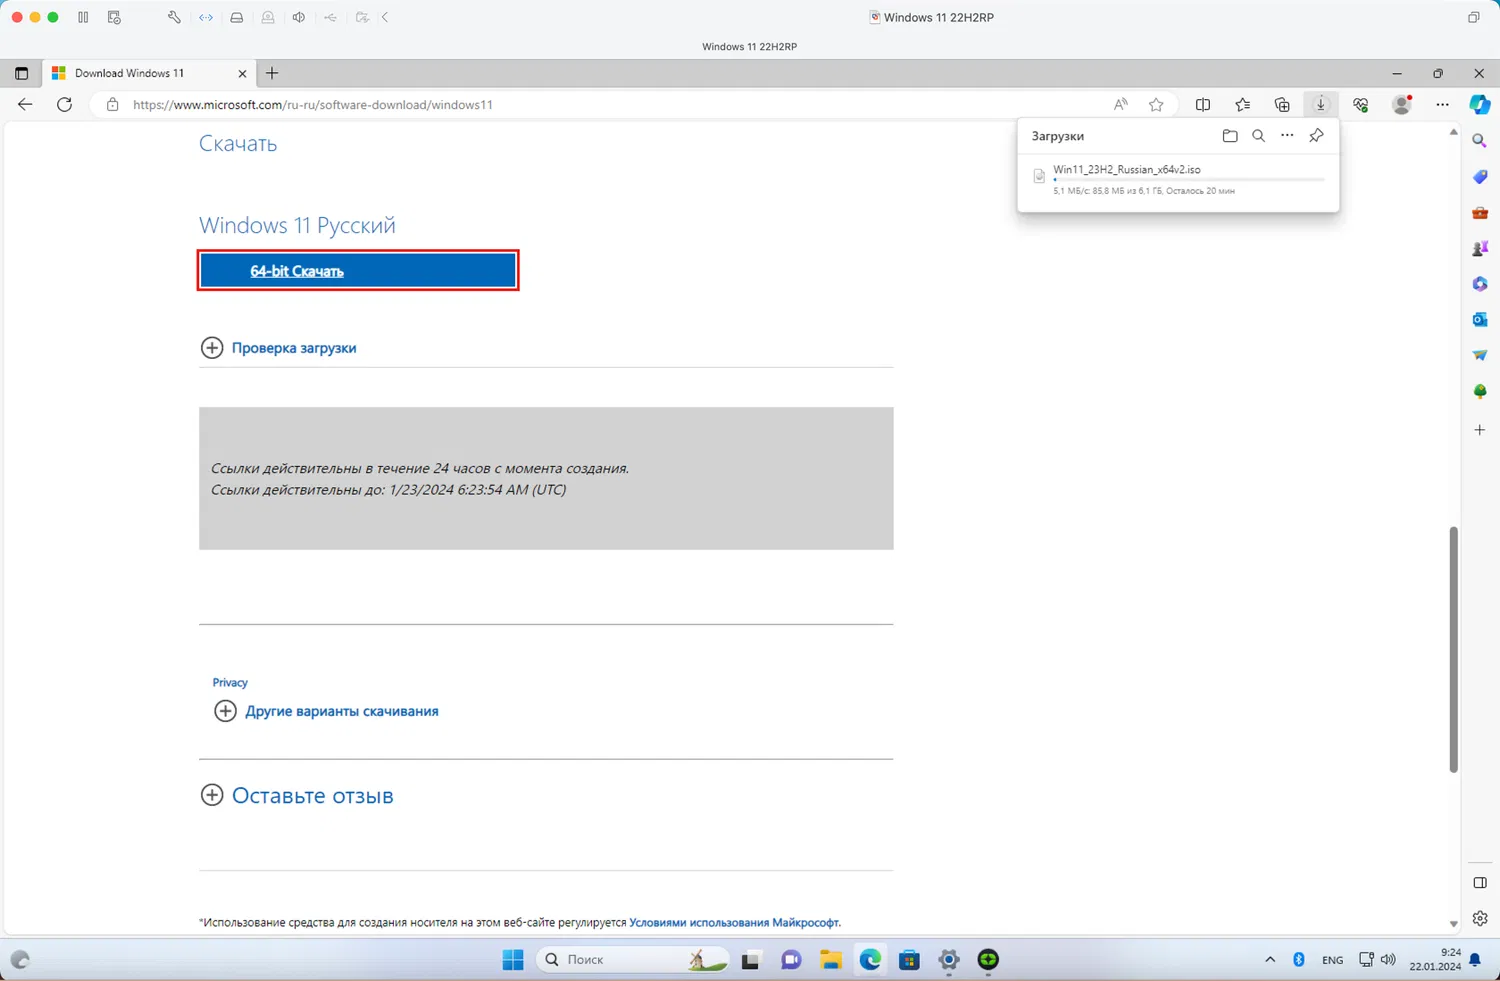
Task: Open Edge split screen view
Action: click(1203, 104)
